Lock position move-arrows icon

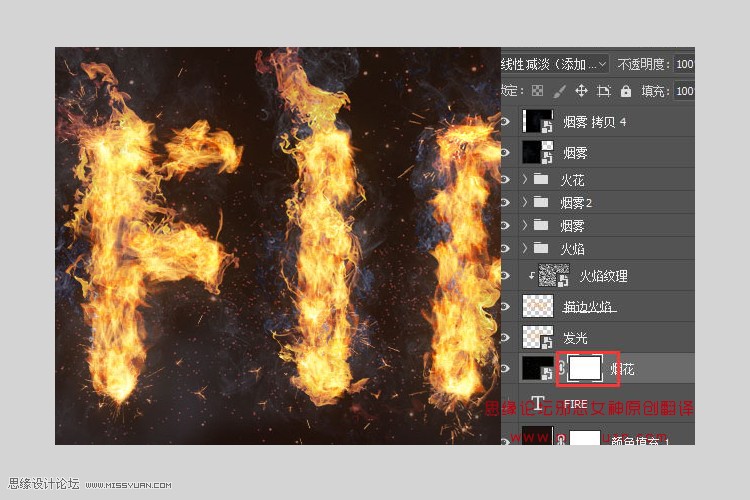581,90
